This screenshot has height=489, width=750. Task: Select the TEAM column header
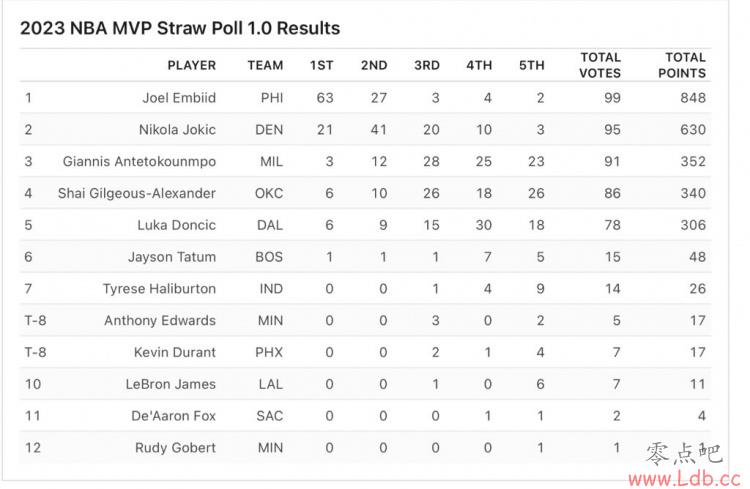tap(265, 65)
